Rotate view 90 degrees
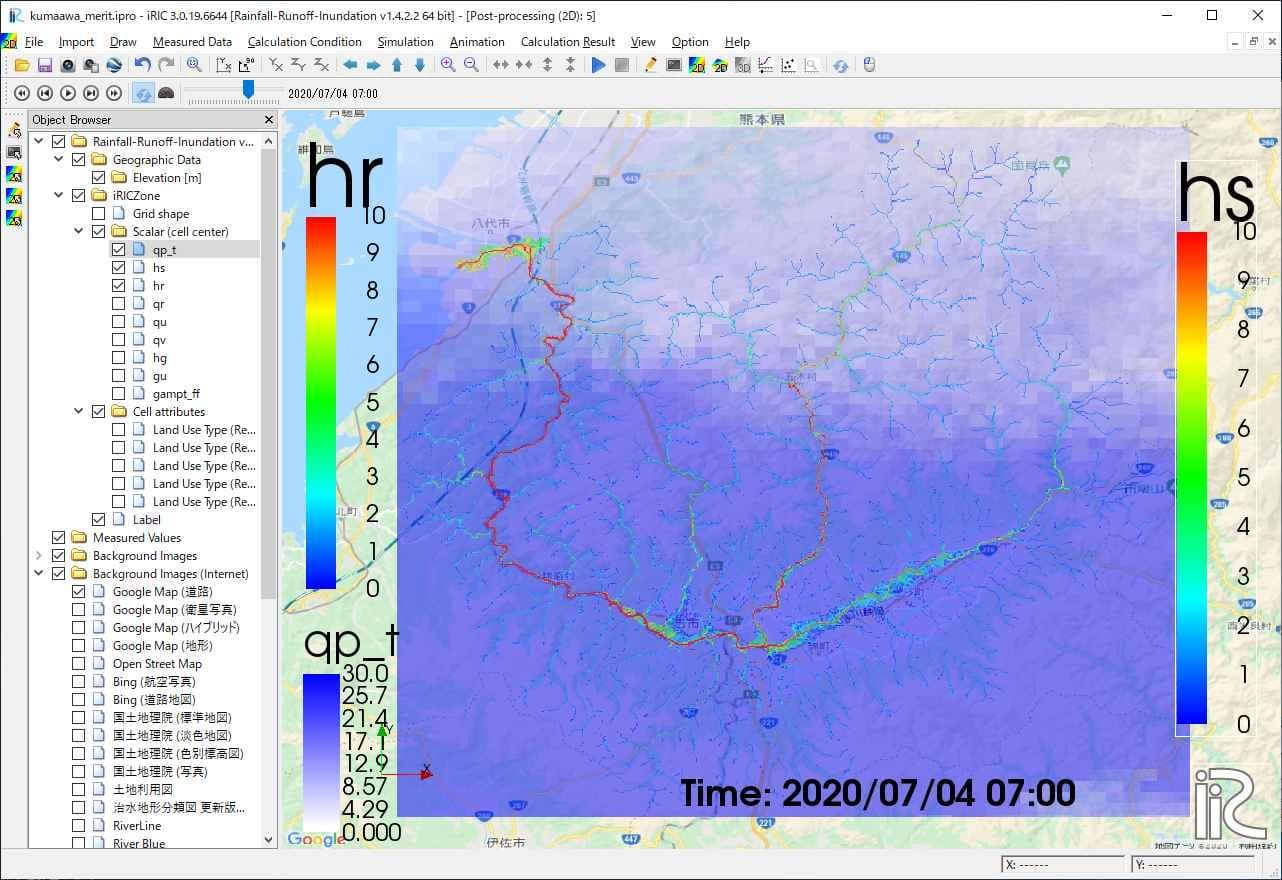Image resolution: width=1282 pixels, height=880 pixels. click(x=246, y=65)
